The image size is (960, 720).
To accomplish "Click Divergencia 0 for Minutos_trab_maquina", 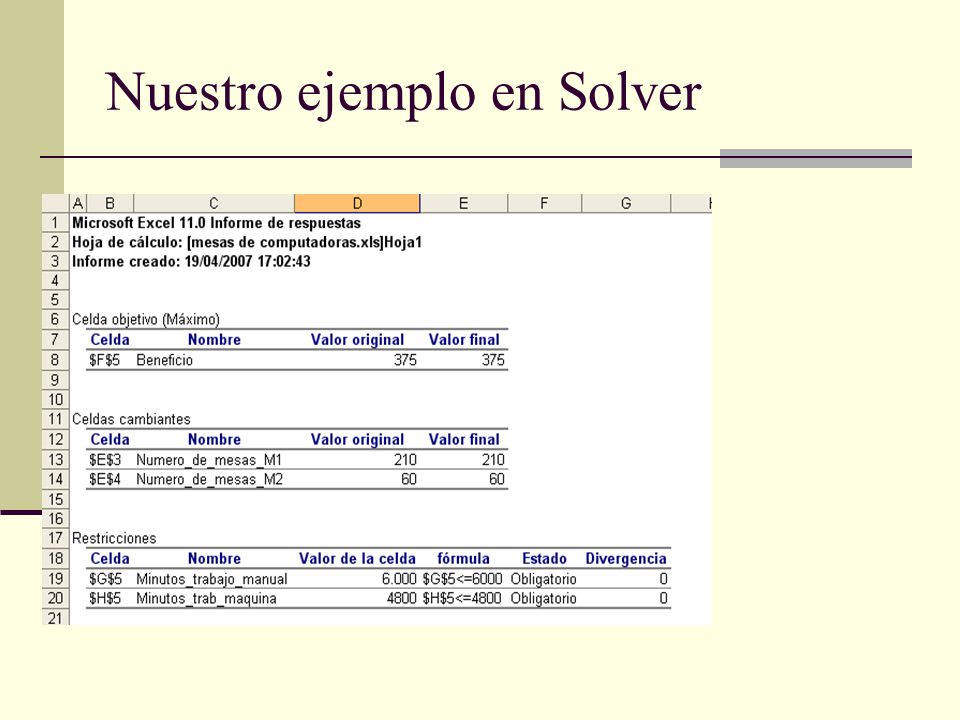I will click(x=663, y=598).
